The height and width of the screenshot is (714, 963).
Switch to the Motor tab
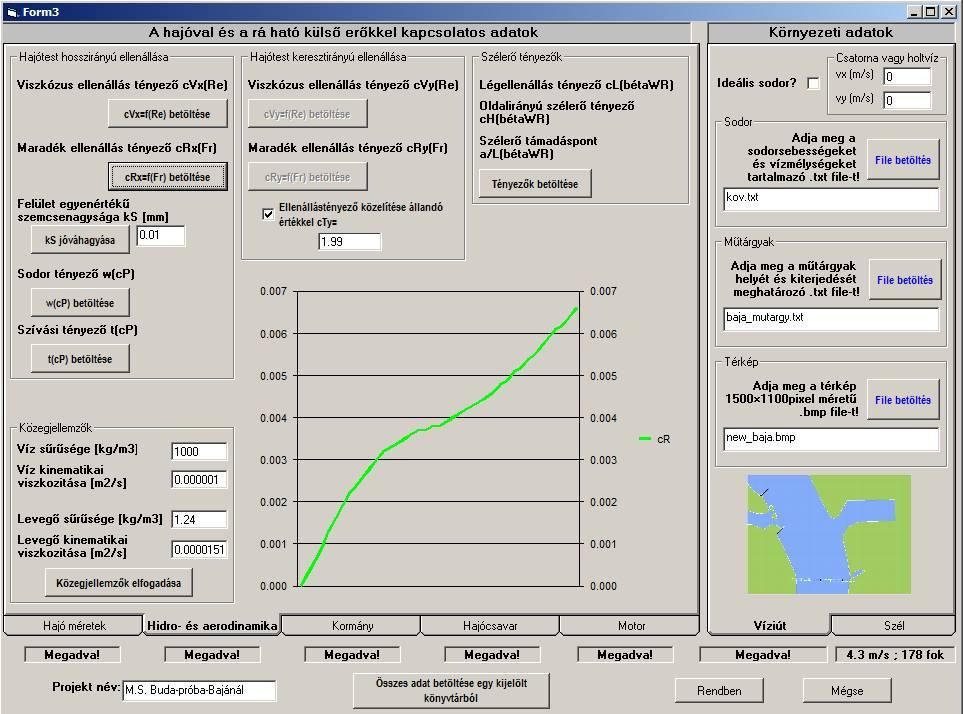(631, 626)
